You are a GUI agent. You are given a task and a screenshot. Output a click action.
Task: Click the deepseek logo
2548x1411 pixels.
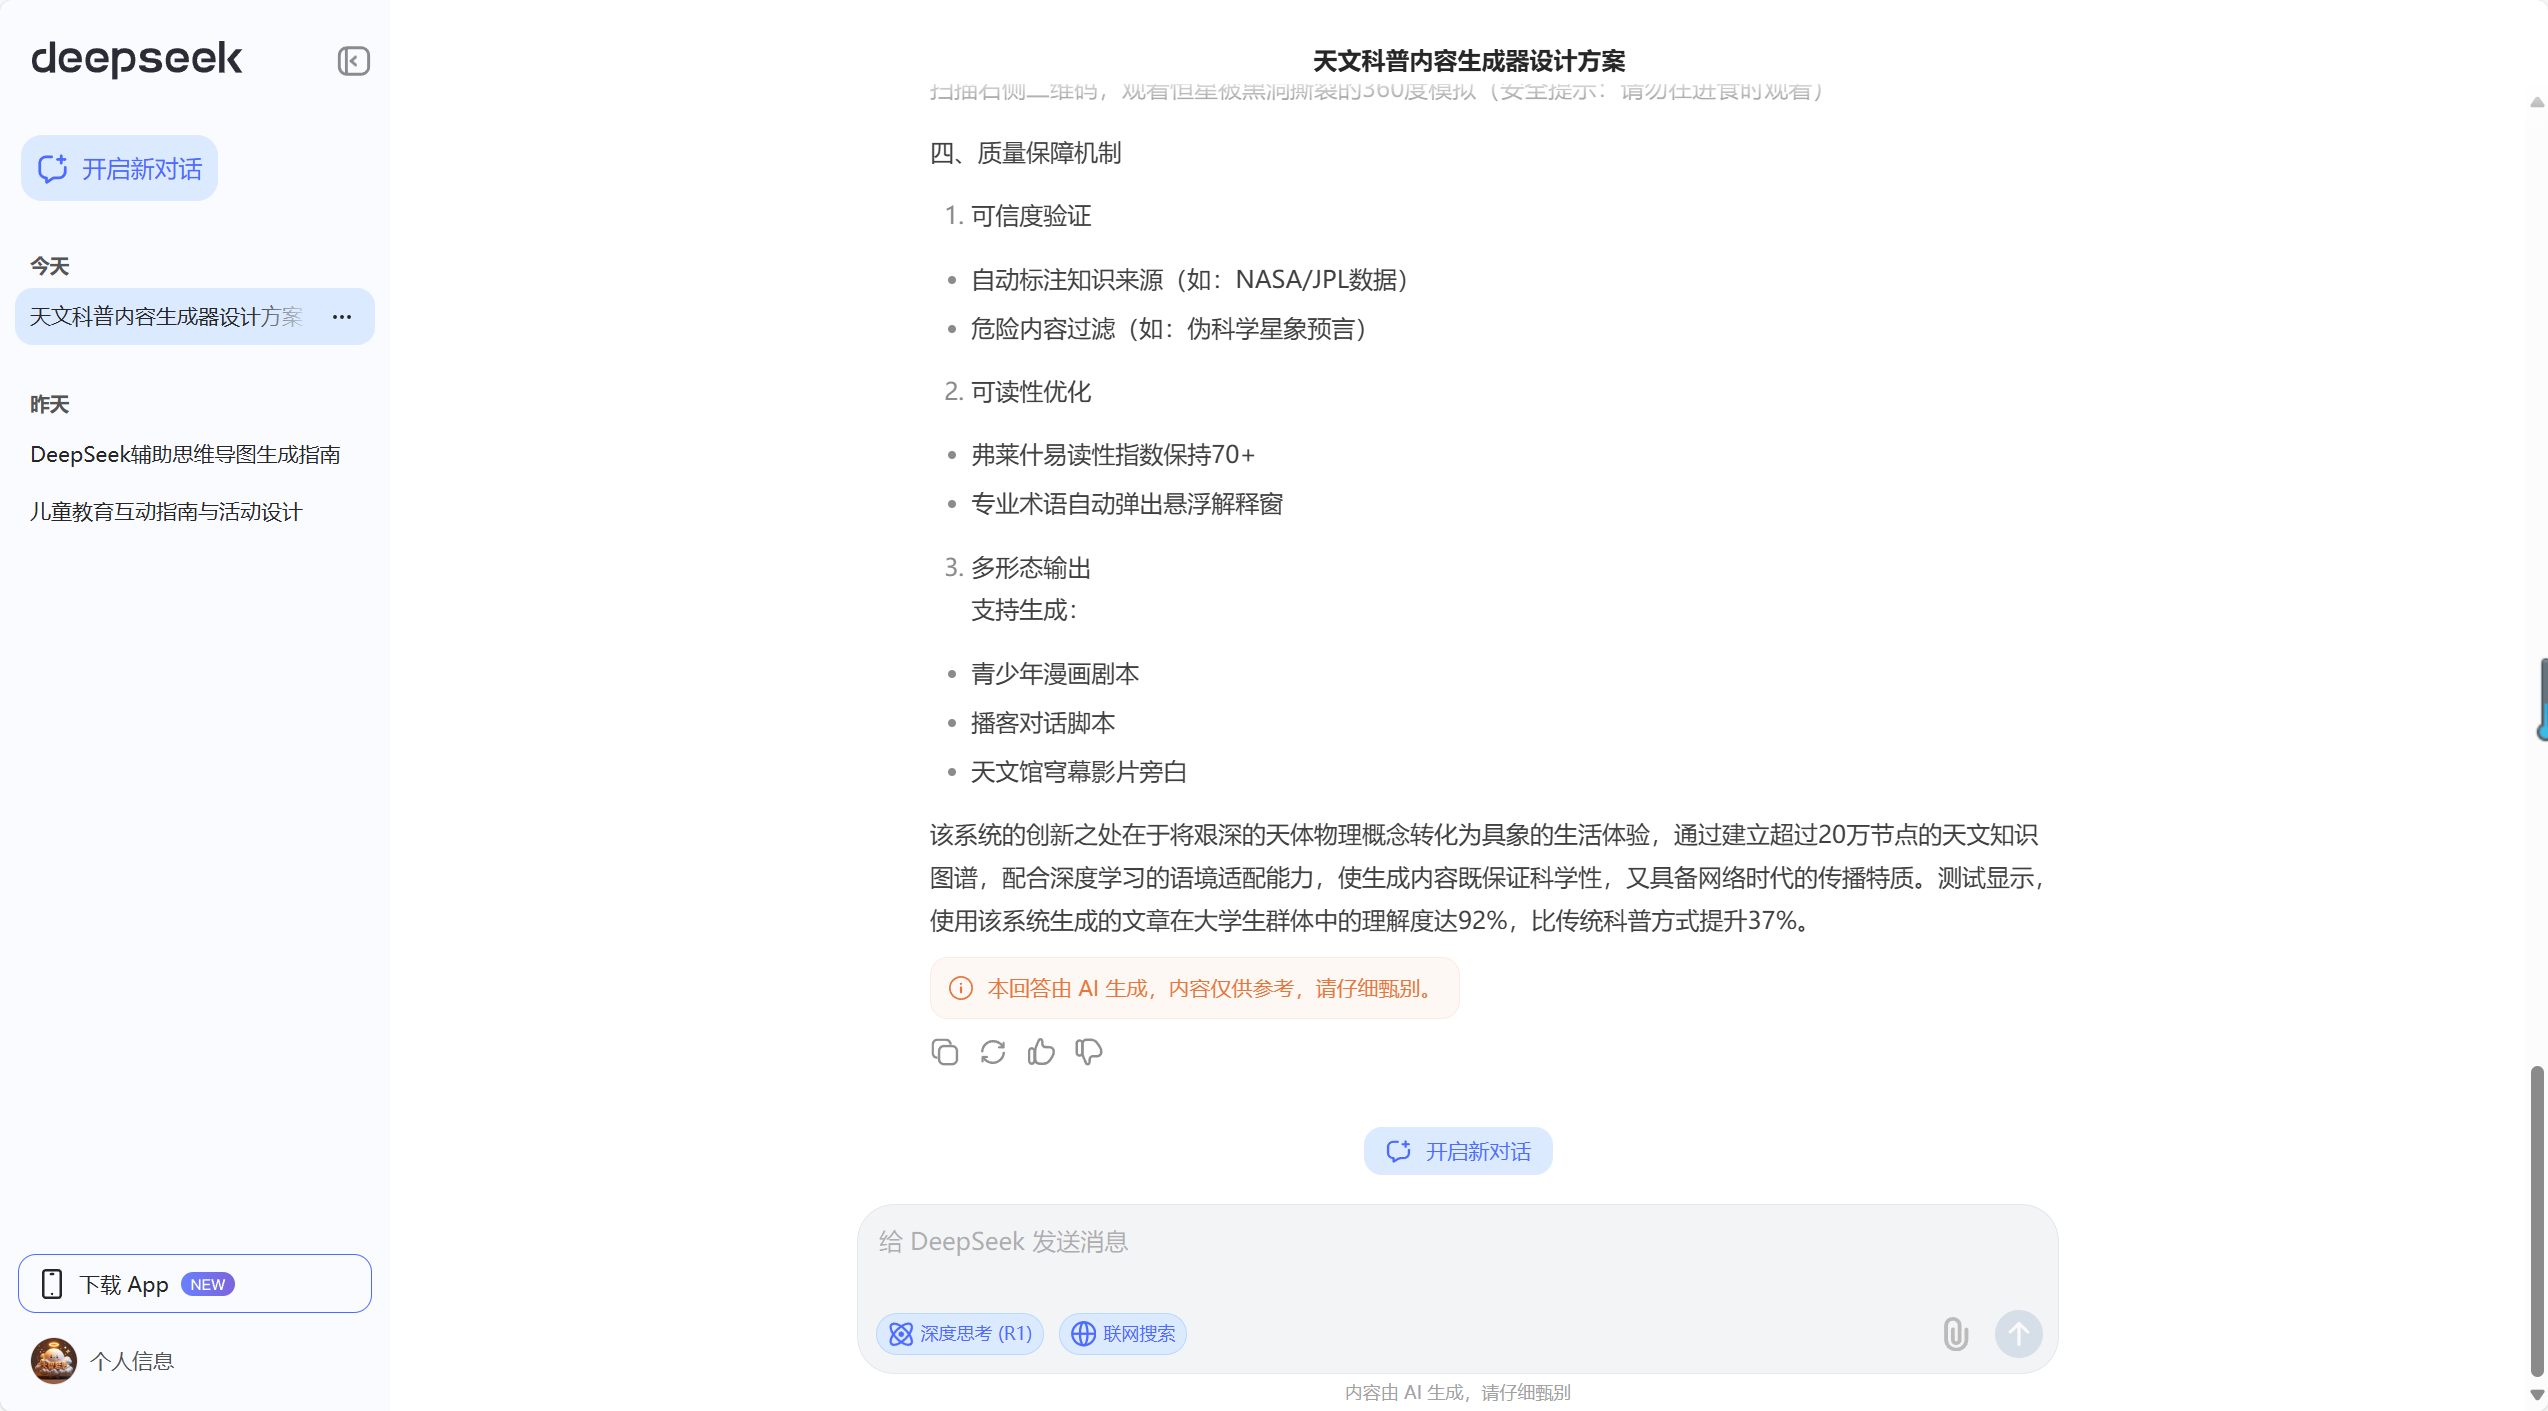click(x=137, y=59)
